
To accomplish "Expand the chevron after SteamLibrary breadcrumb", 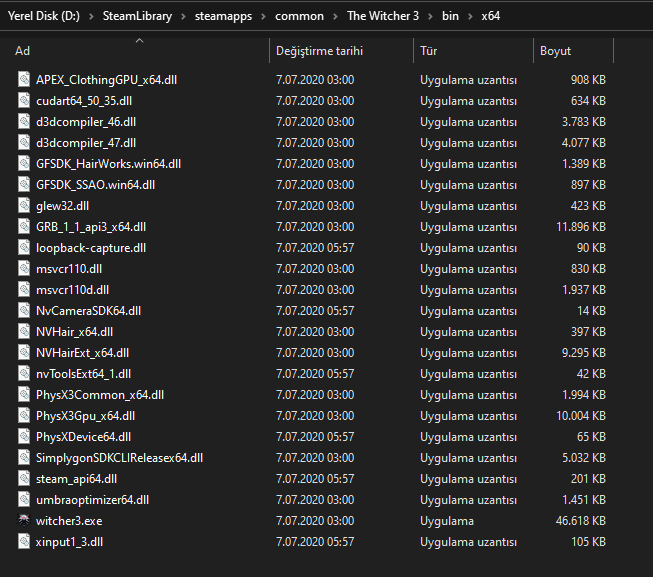I will pos(183,17).
